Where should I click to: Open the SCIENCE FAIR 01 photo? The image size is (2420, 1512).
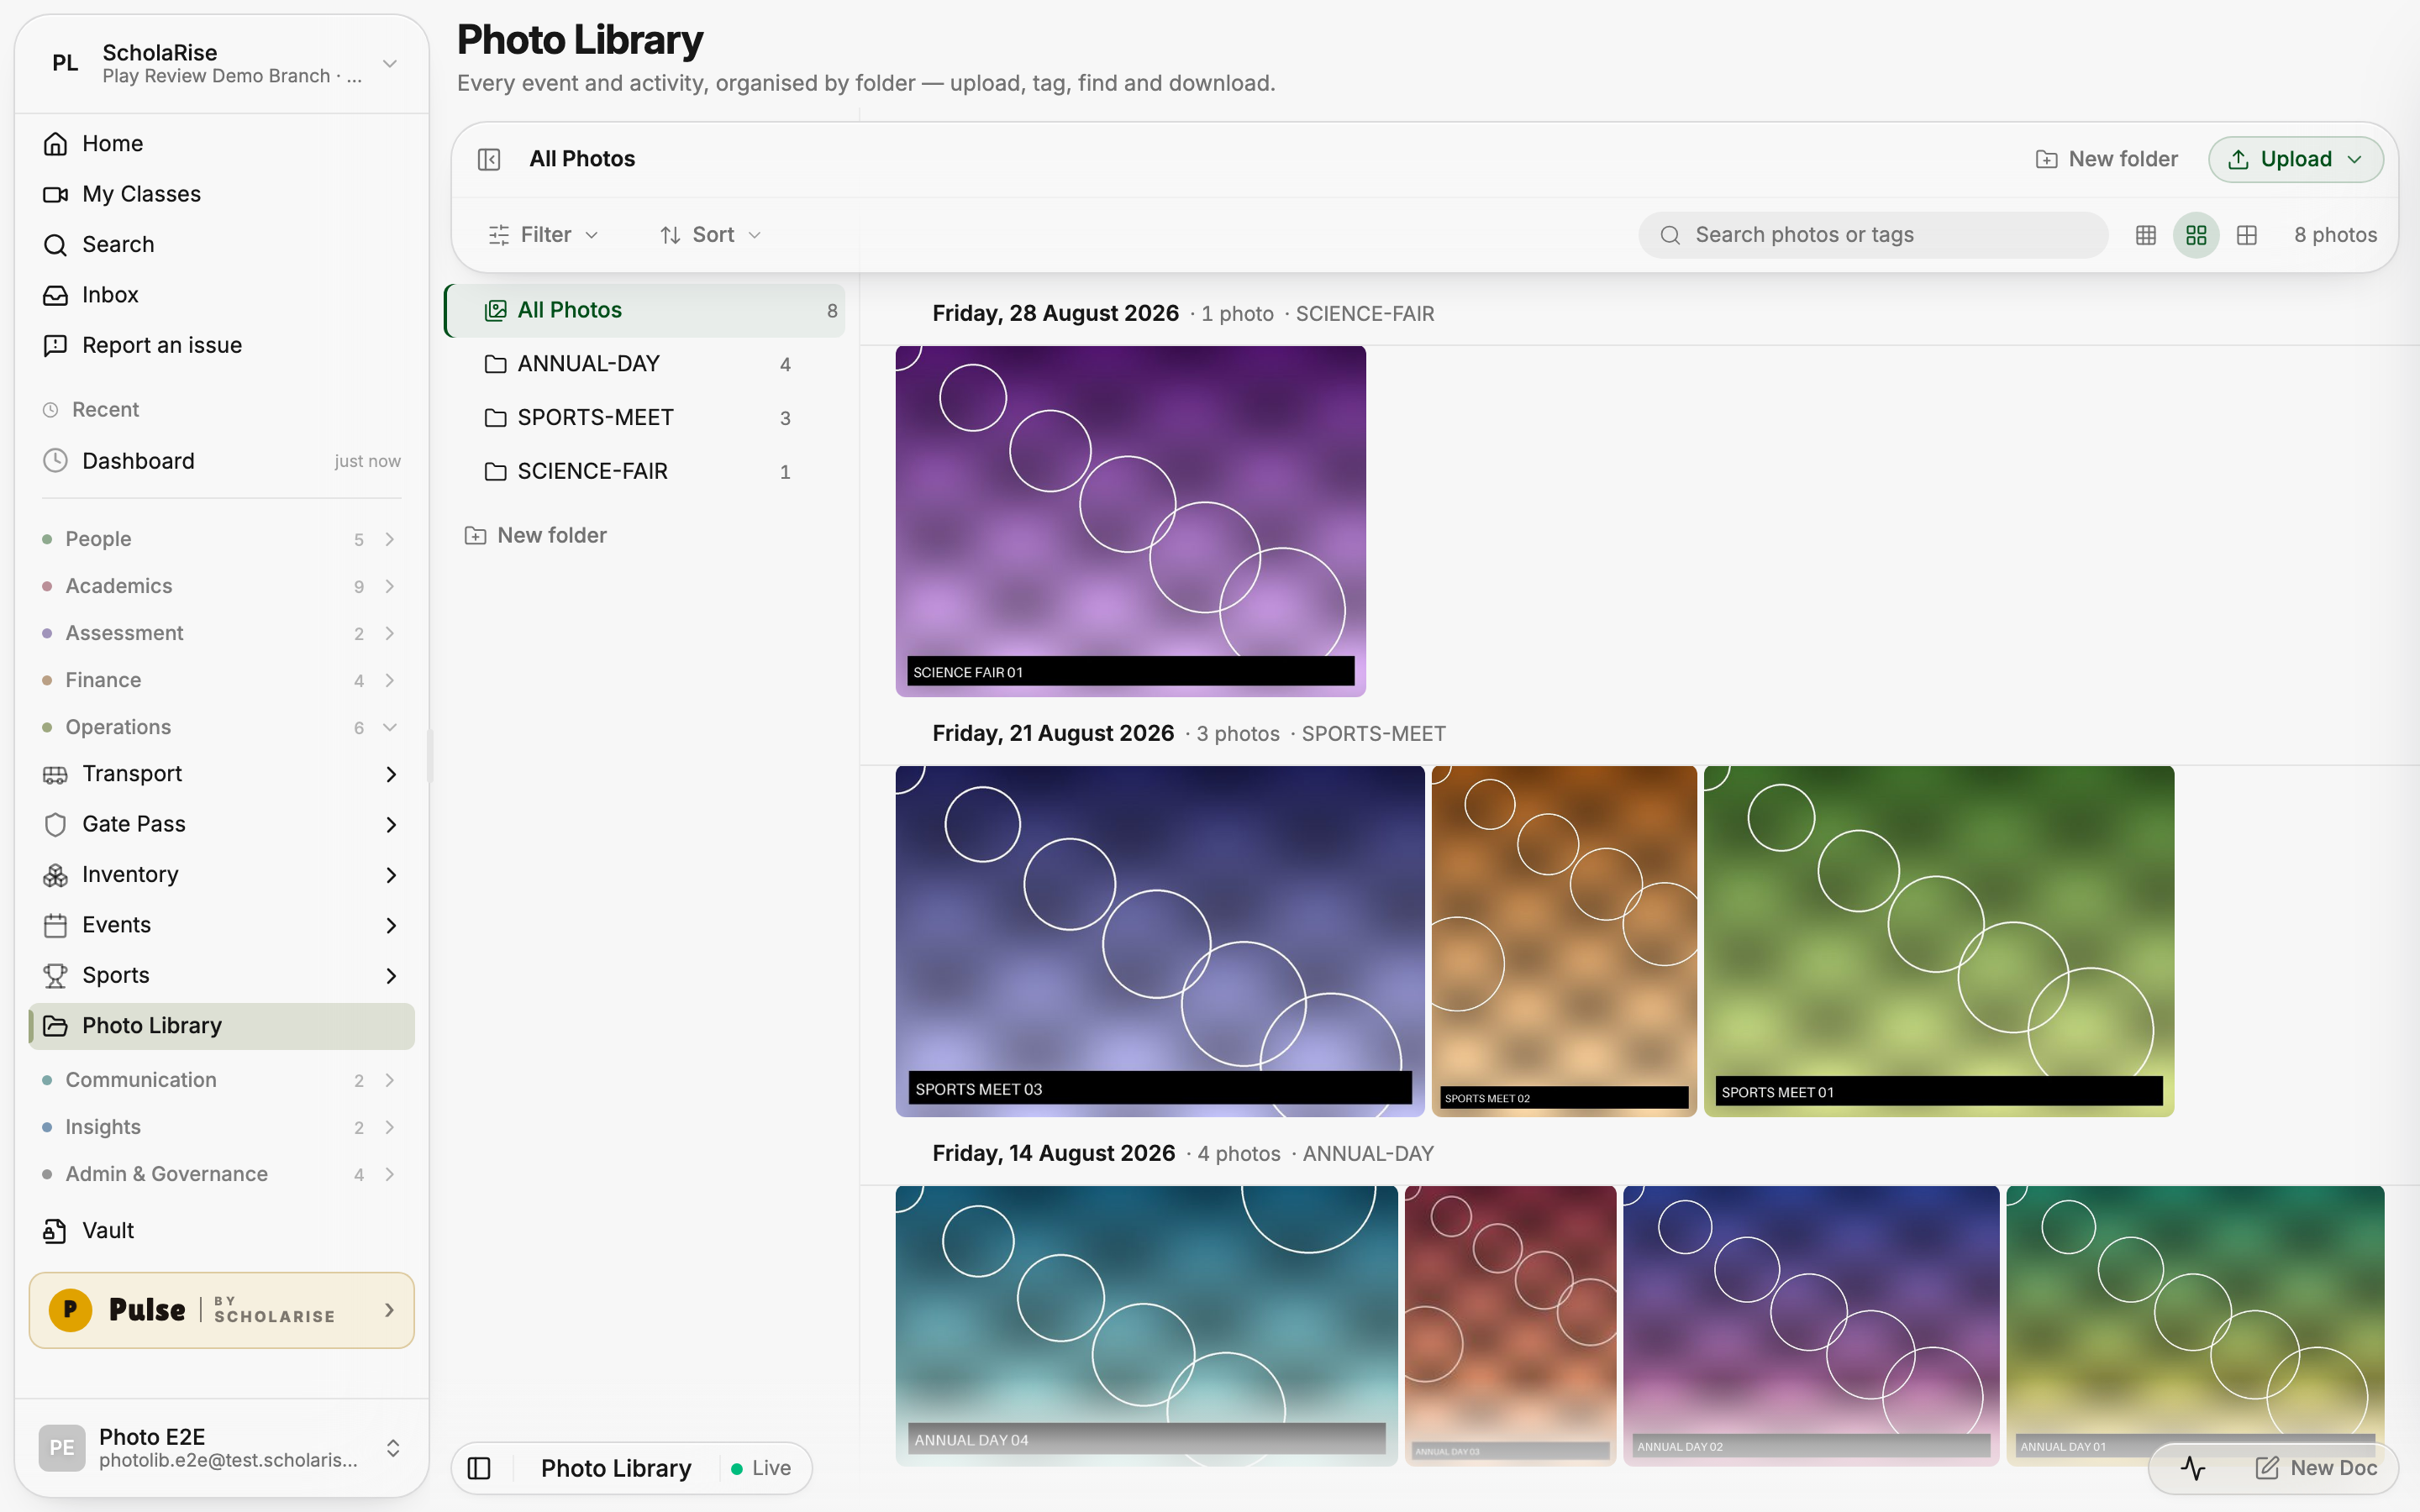click(1131, 521)
